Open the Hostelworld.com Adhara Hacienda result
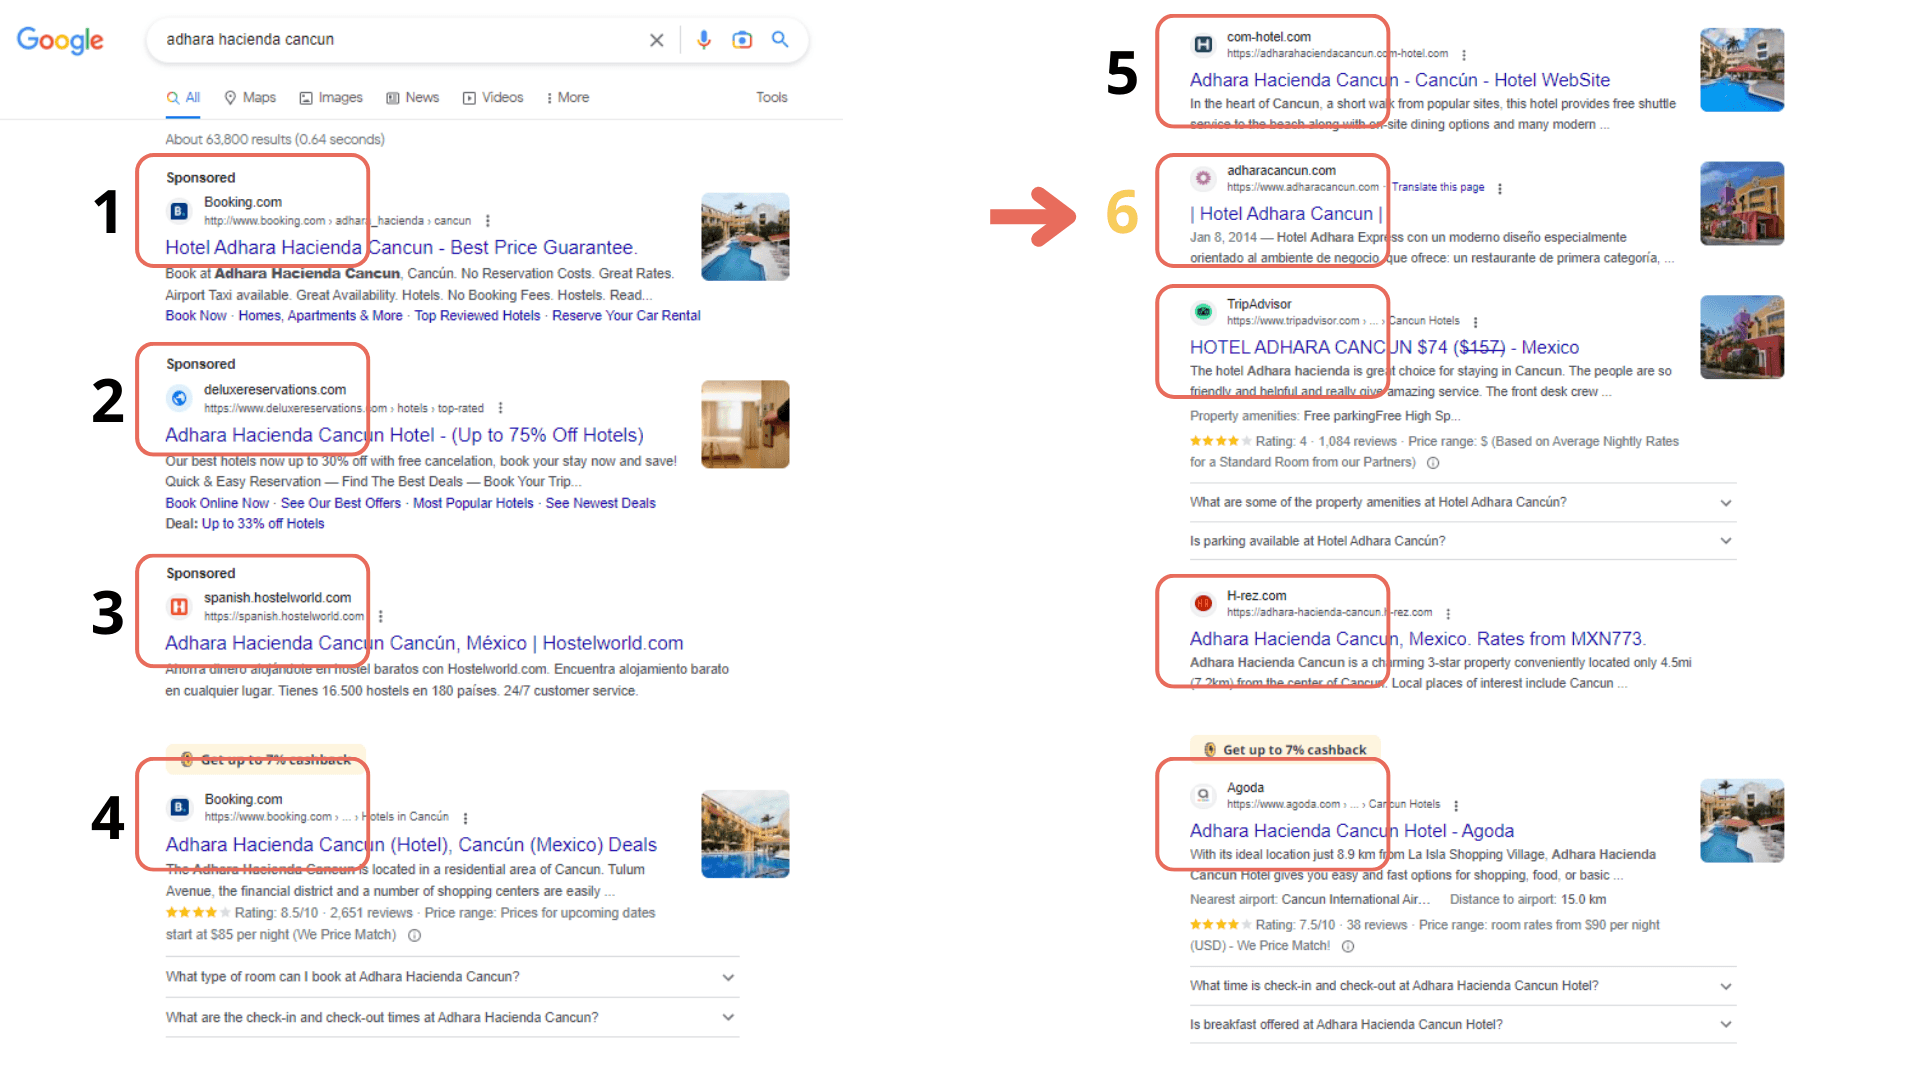 [424, 643]
